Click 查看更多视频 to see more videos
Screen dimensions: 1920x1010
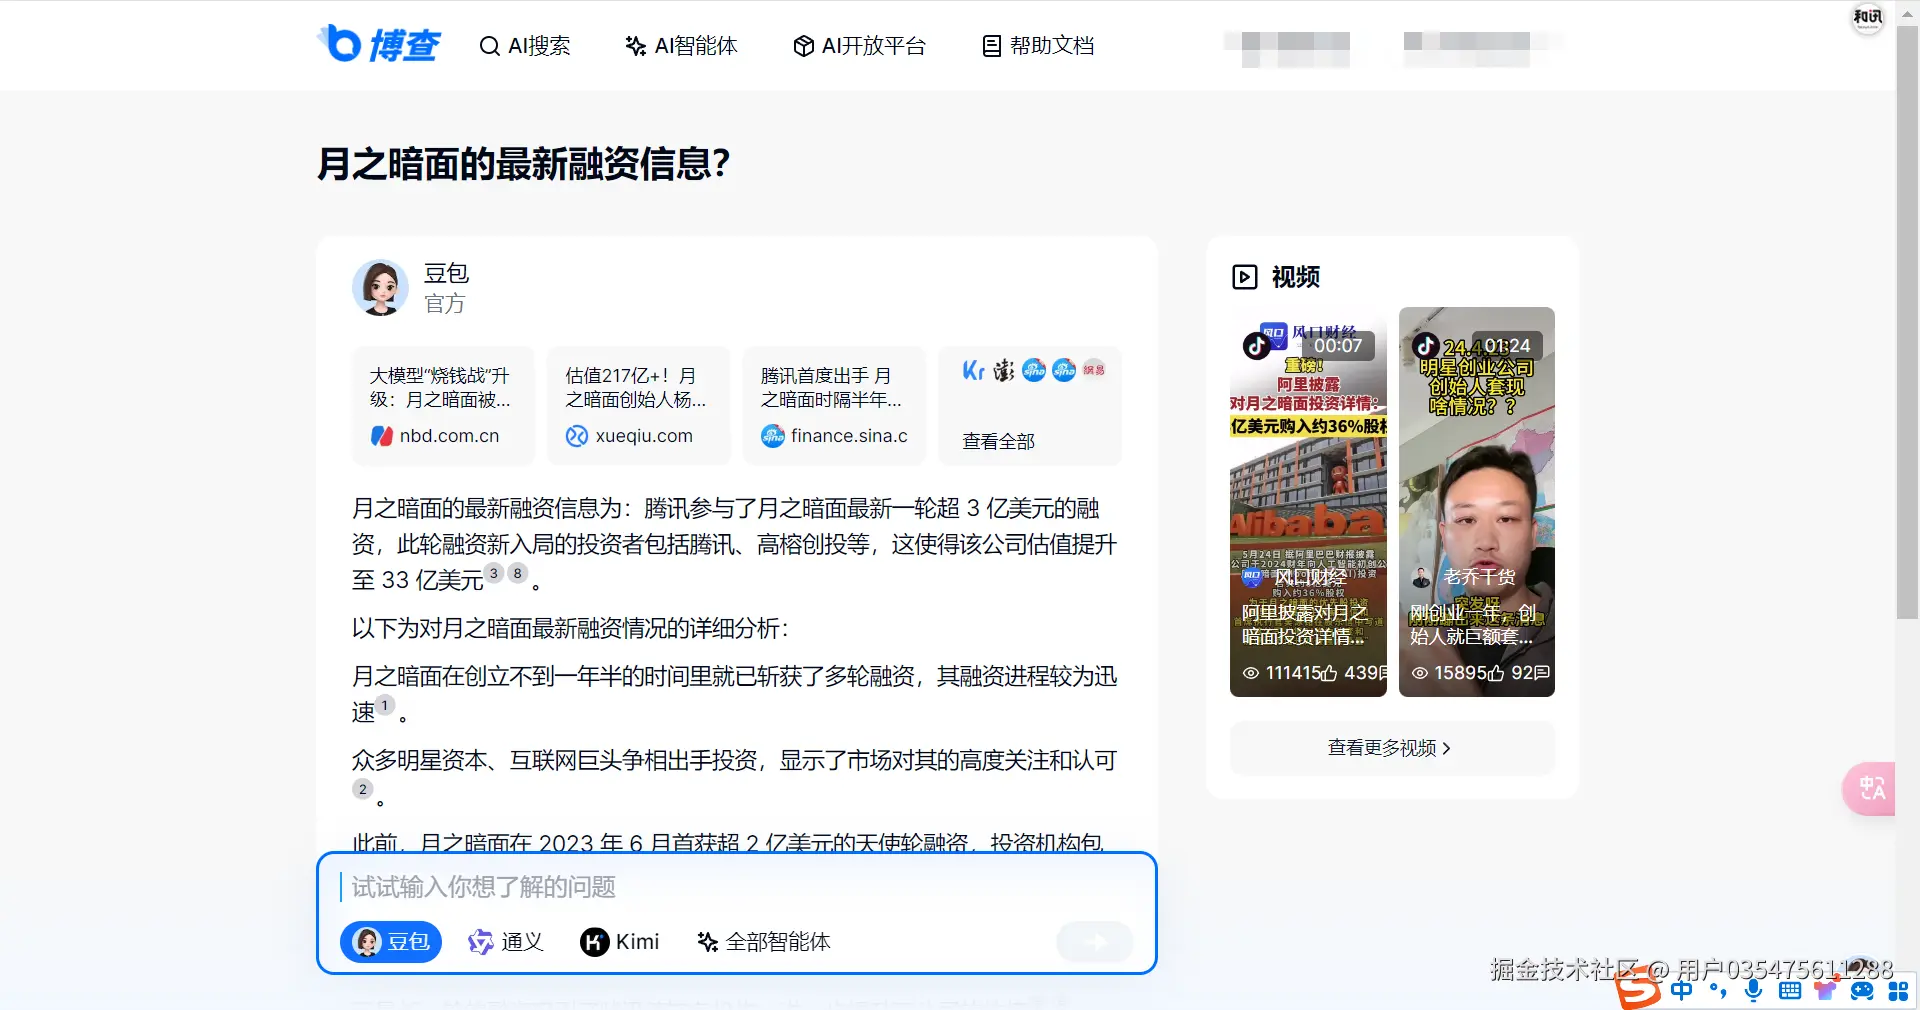(1391, 748)
